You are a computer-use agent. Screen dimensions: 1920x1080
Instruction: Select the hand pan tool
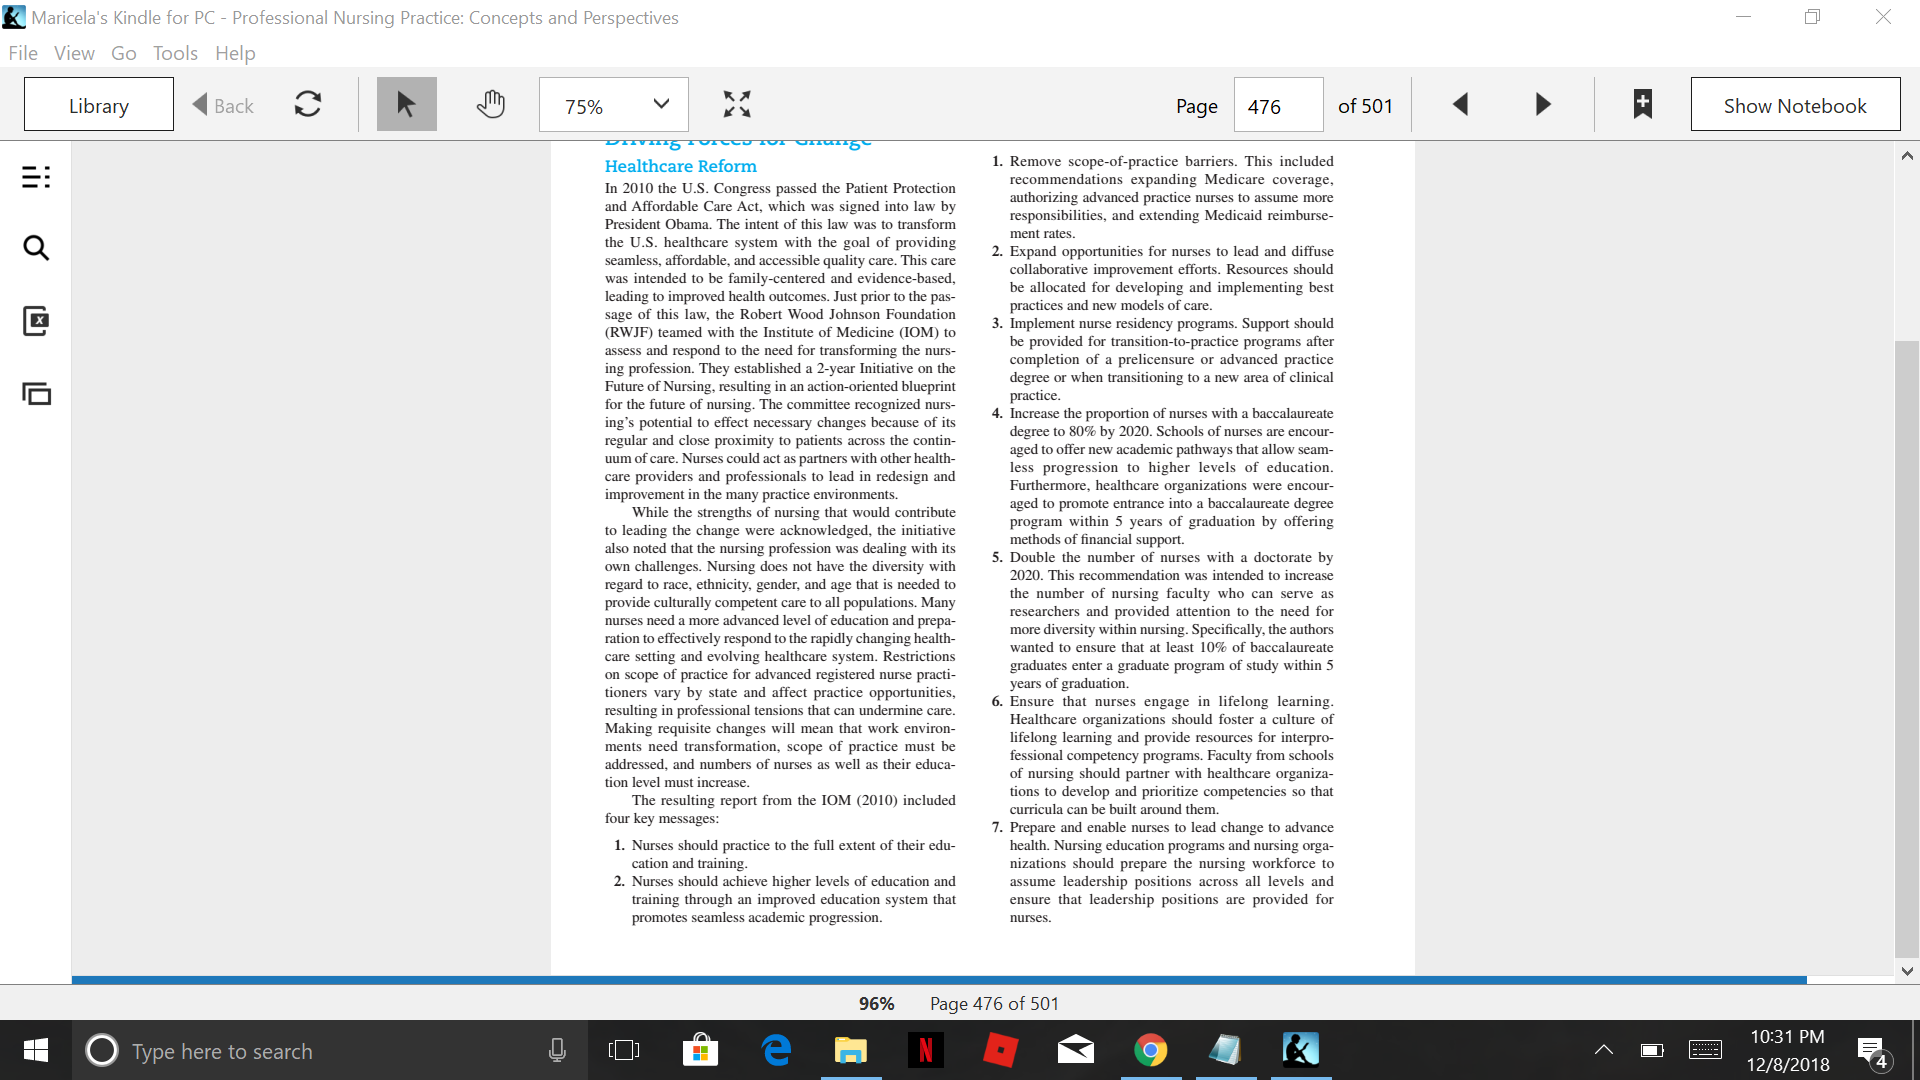point(491,104)
